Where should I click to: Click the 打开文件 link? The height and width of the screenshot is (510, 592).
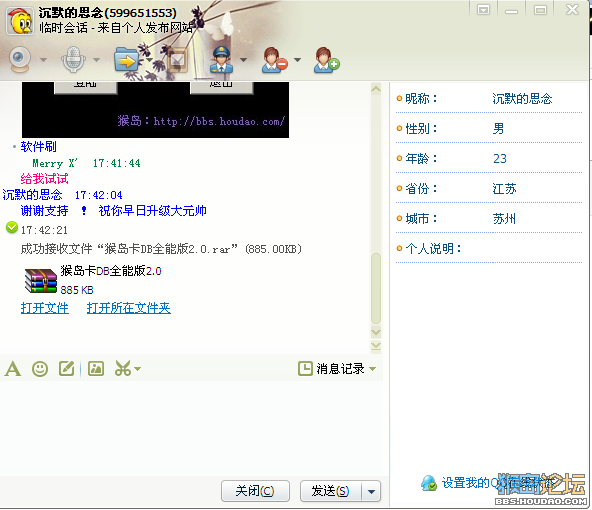[x=45, y=308]
